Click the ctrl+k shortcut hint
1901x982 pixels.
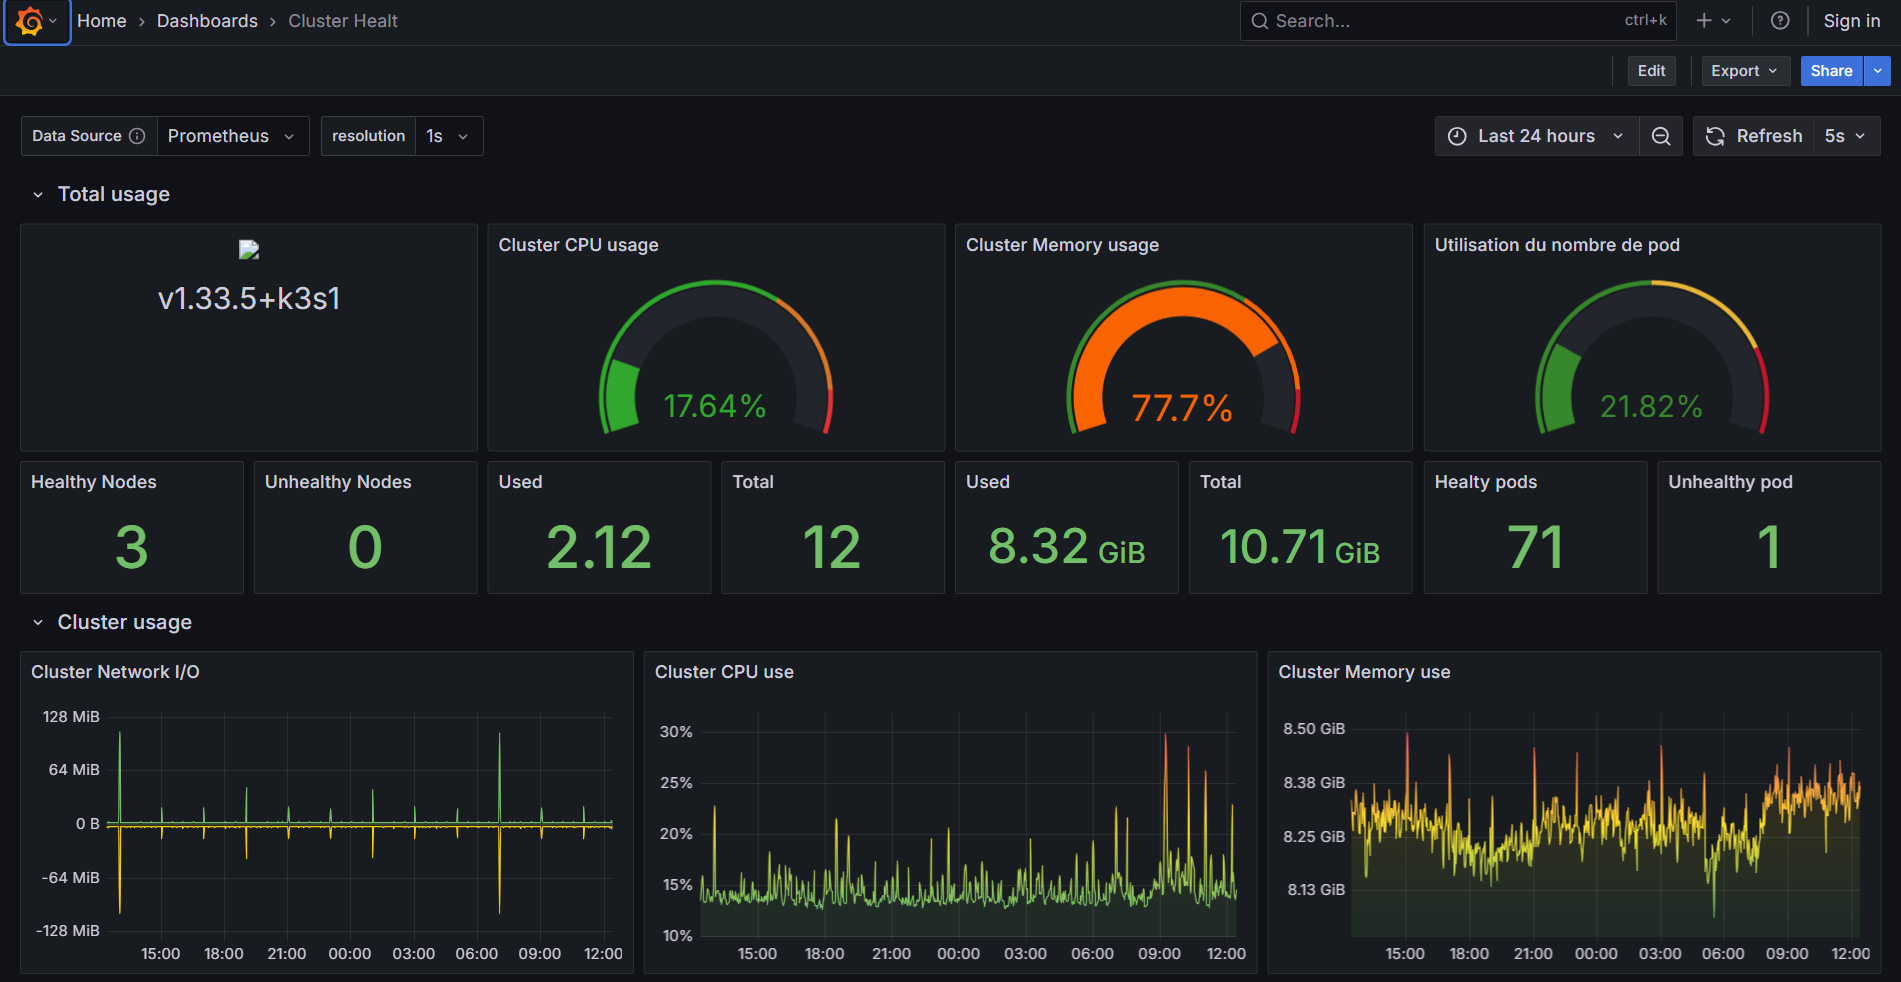click(x=1645, y=20)
